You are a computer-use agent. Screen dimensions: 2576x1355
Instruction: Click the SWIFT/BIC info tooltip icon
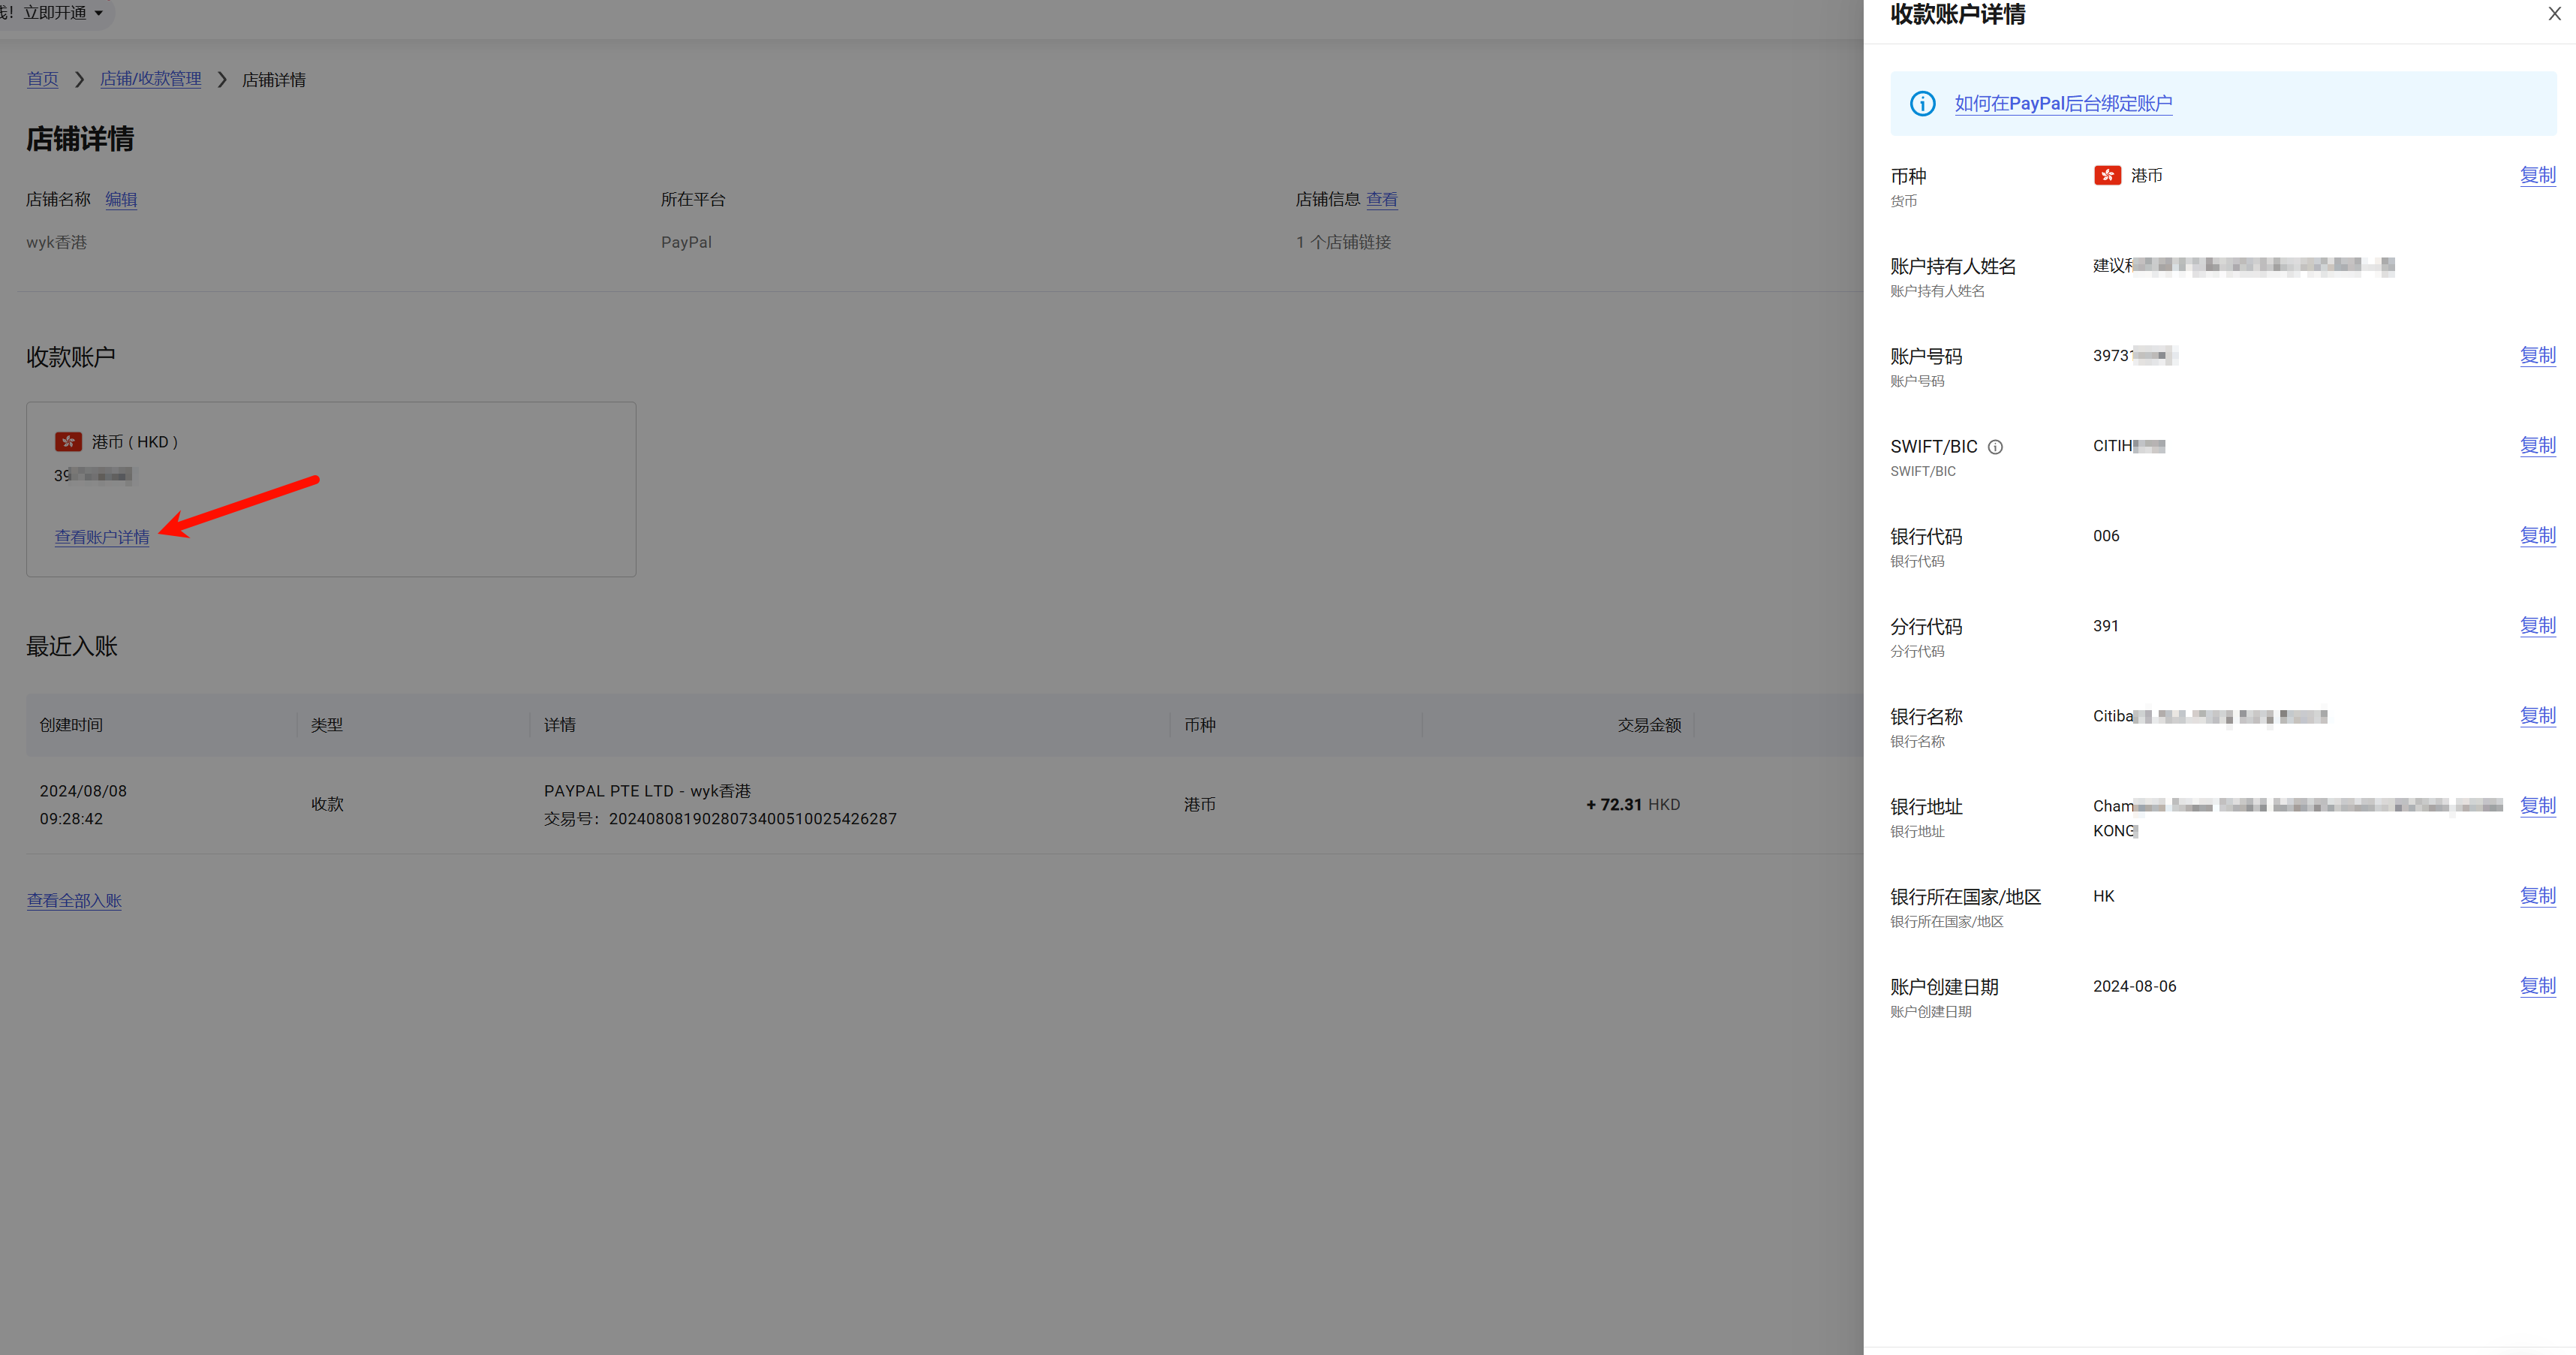tap(1995, 447)
